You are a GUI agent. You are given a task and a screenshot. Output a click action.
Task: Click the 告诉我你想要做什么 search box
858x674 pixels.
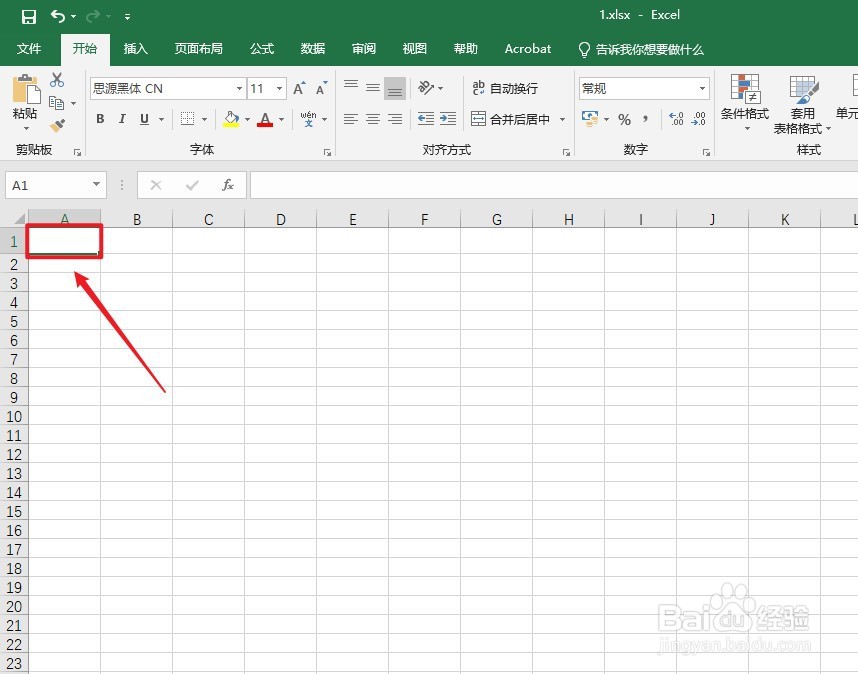641,49
